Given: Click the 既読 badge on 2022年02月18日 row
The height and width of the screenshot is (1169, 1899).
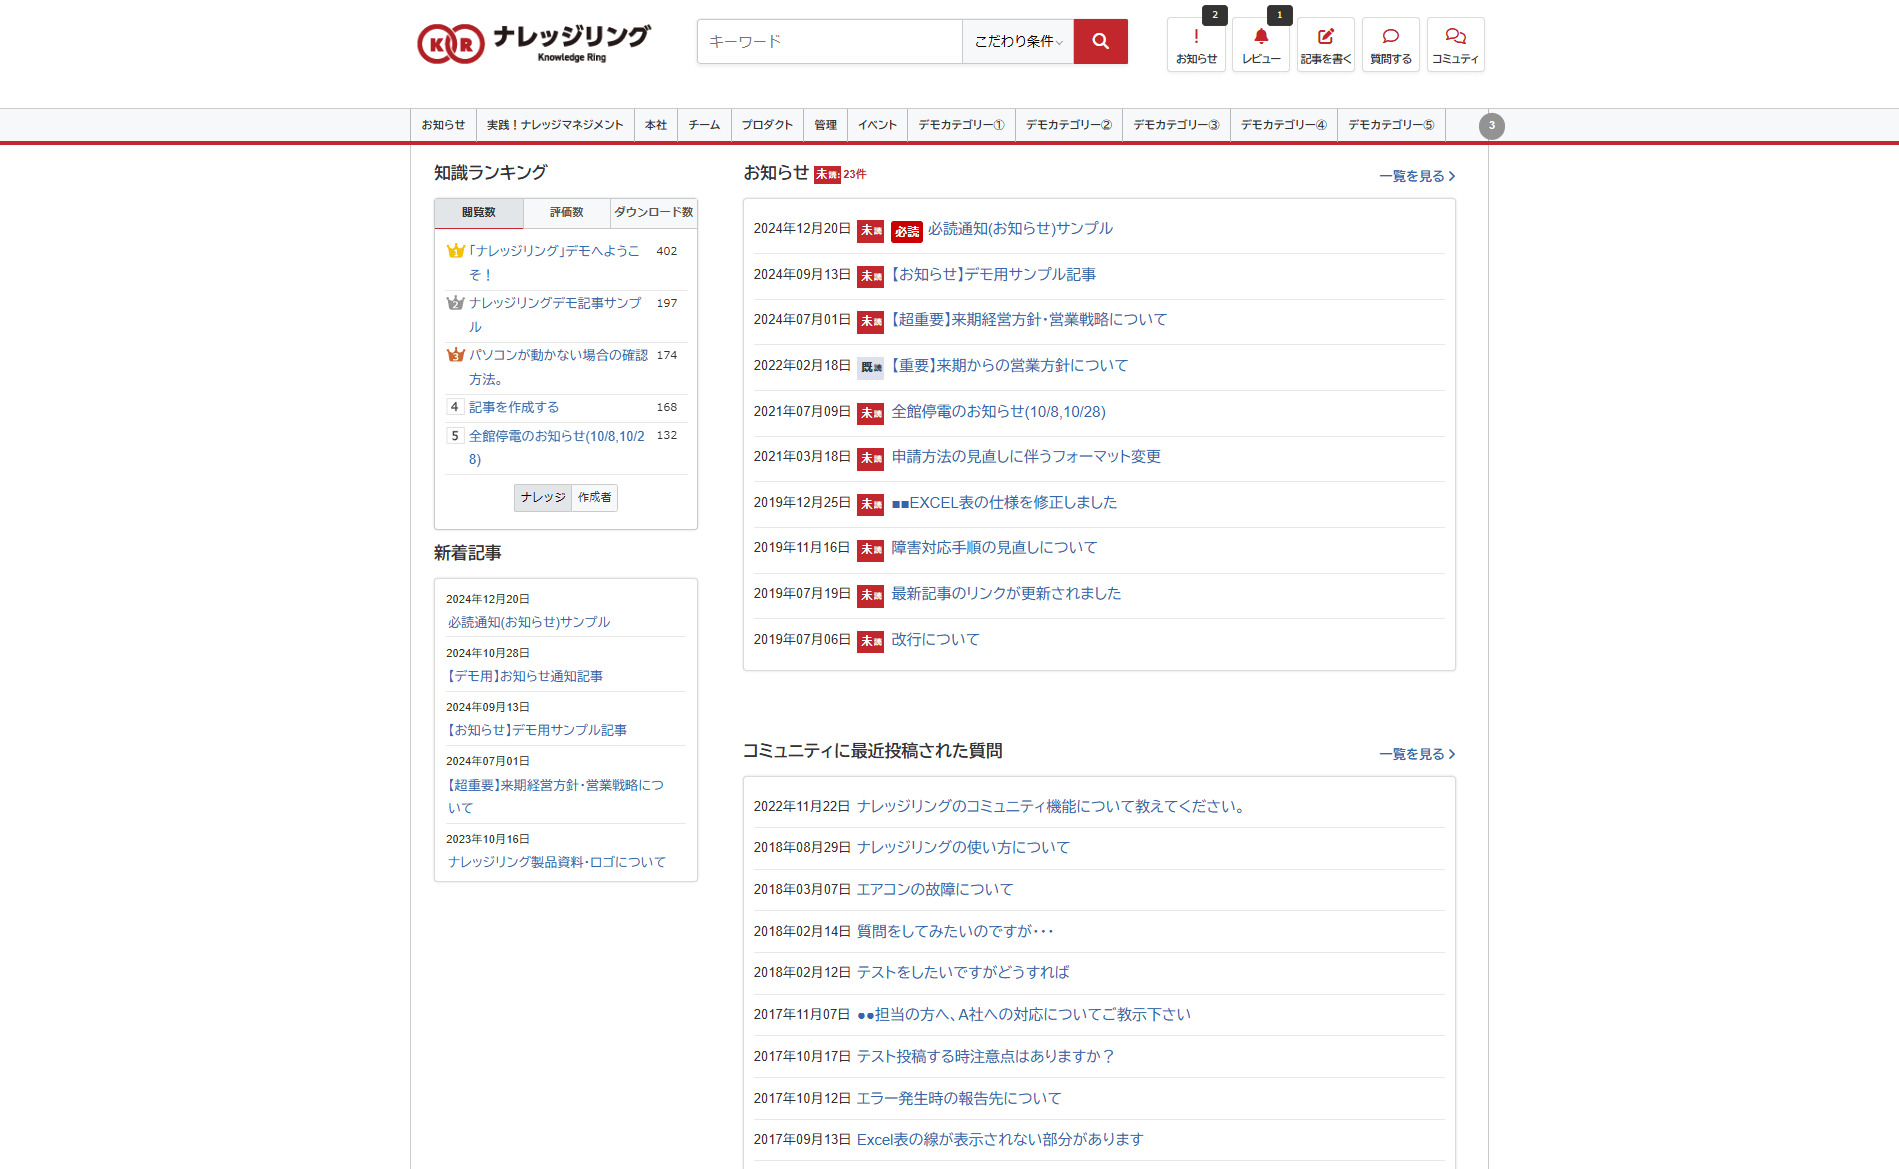Looking at the screenshot, I should 871,367.
